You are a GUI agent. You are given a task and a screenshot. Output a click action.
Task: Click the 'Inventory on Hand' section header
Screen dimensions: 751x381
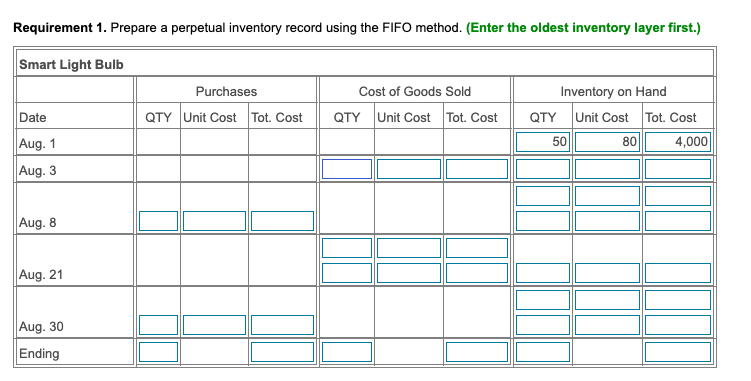coord(613,92)
